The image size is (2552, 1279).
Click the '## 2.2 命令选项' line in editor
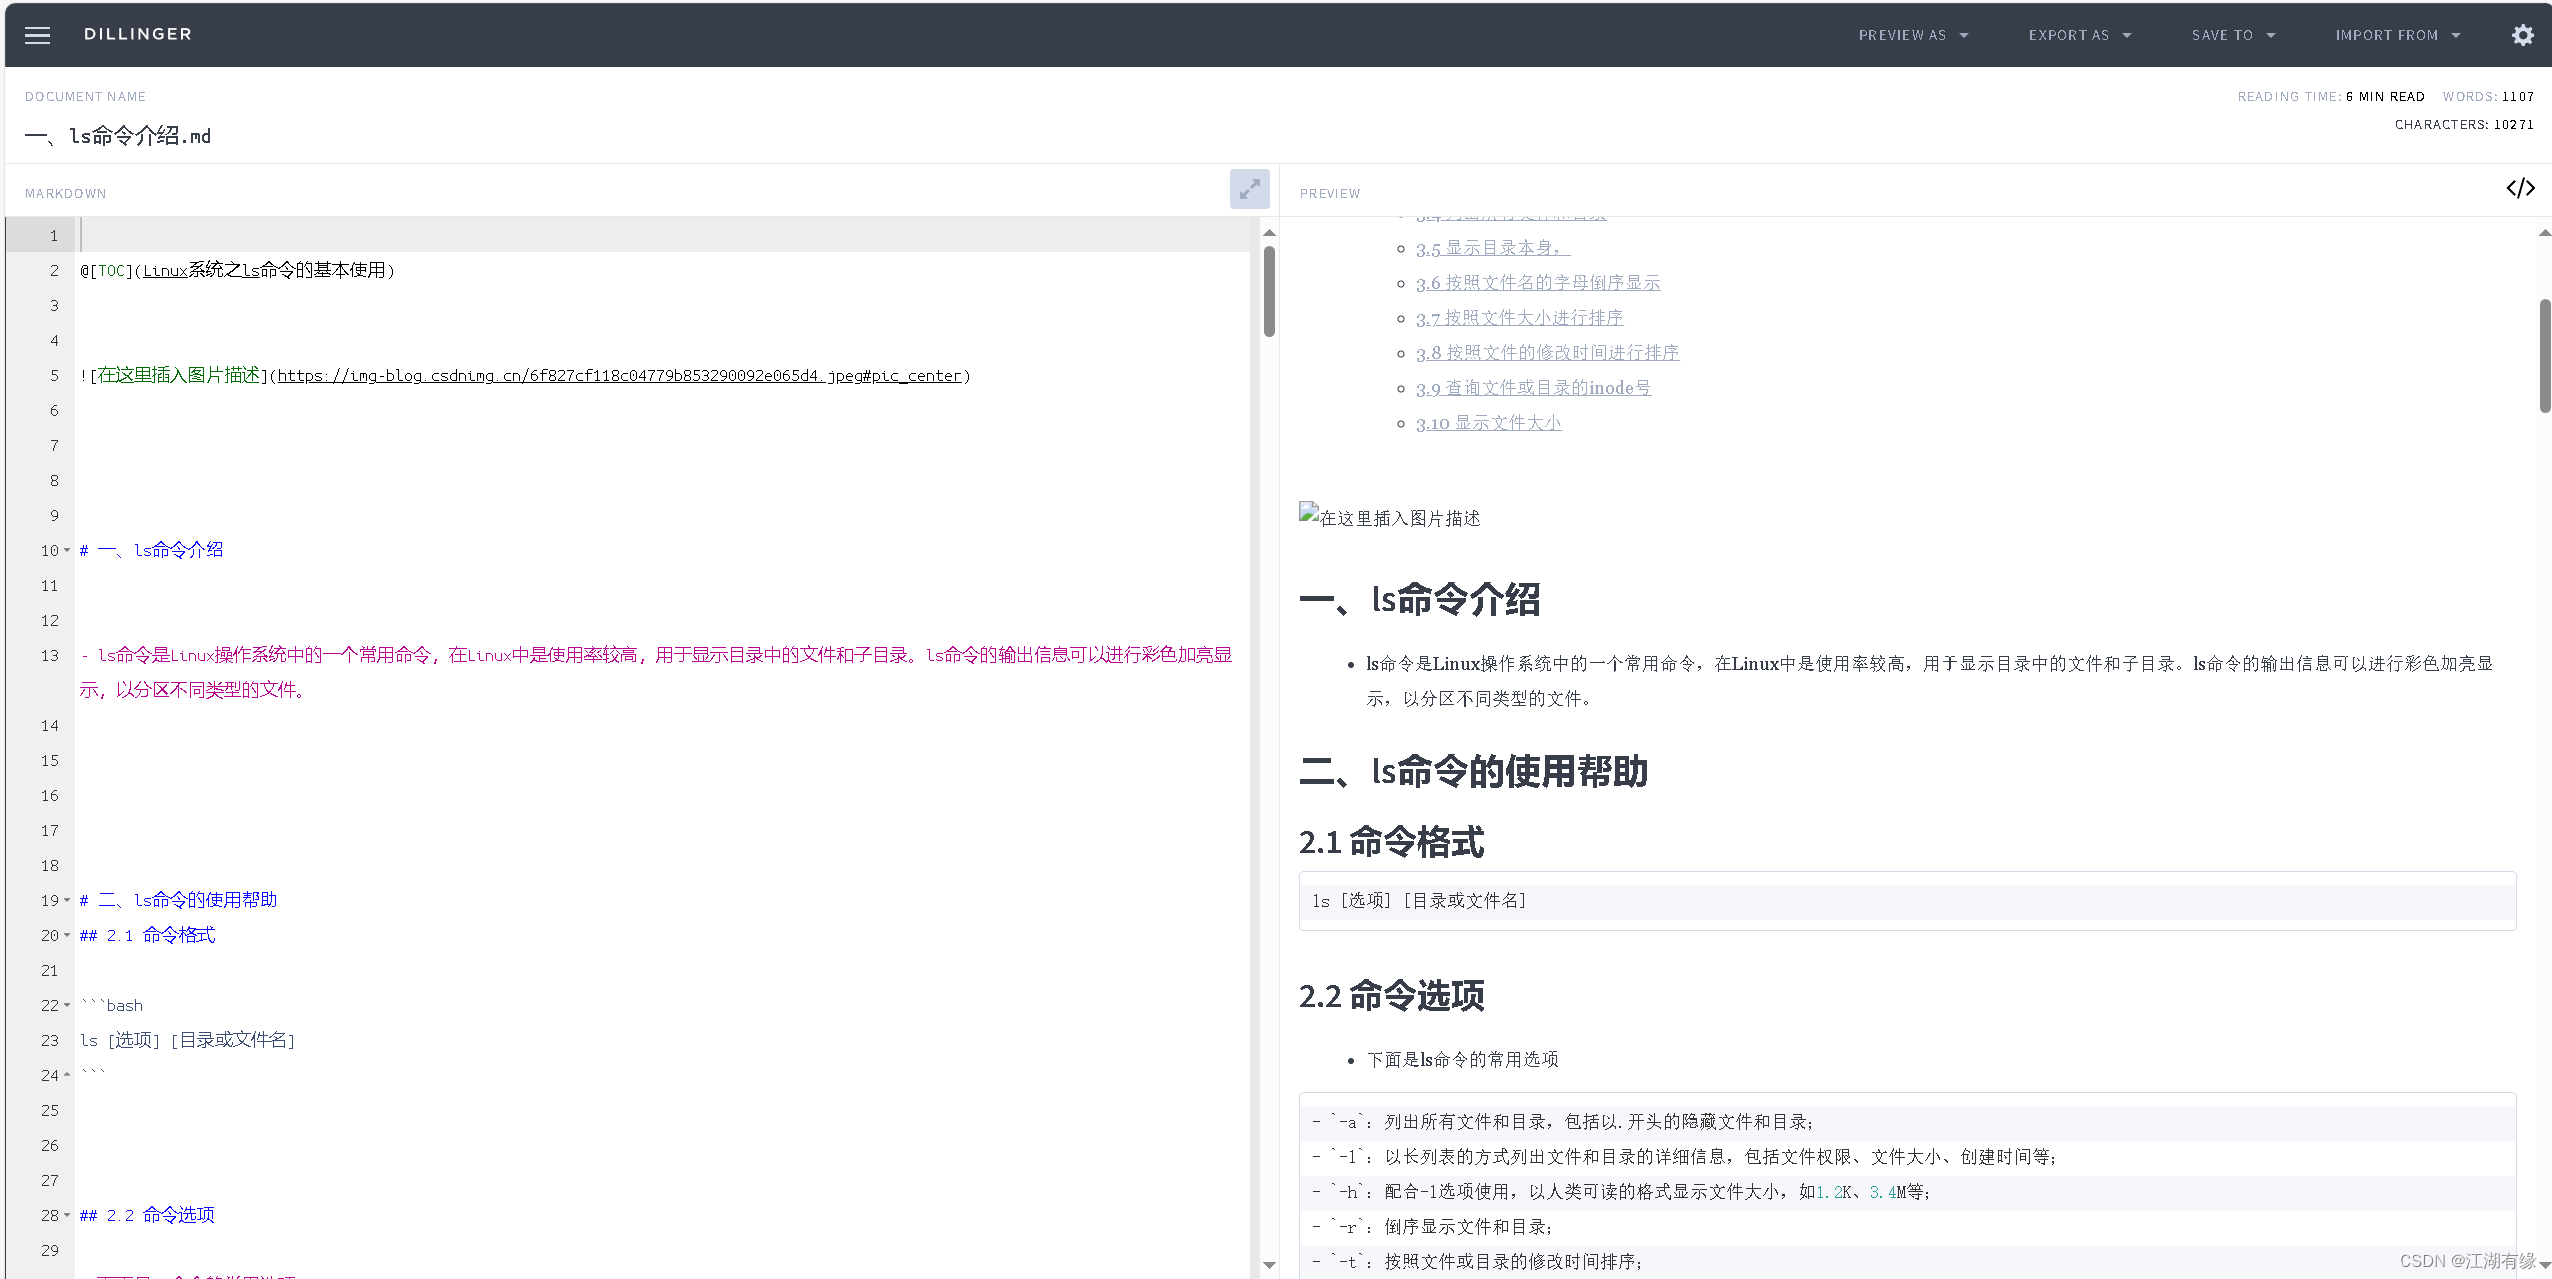click(147, 1216)
